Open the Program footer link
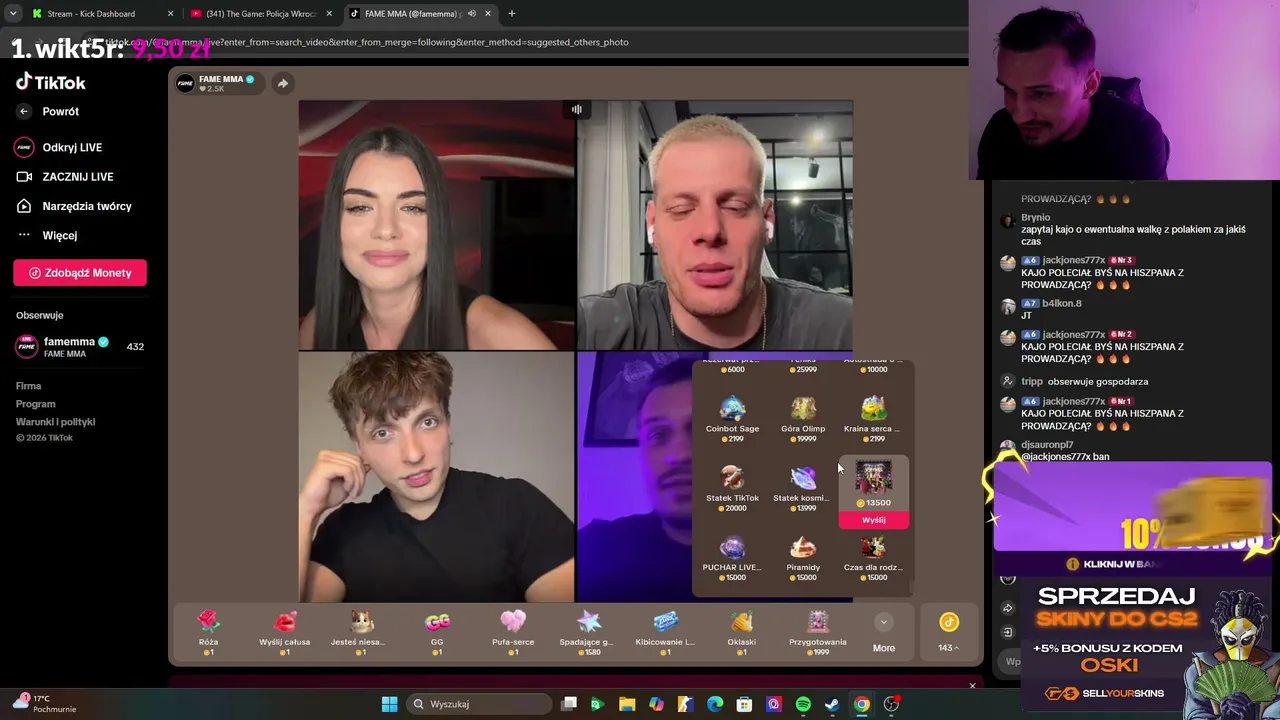Screen dimensions: 1280x720 35,404
